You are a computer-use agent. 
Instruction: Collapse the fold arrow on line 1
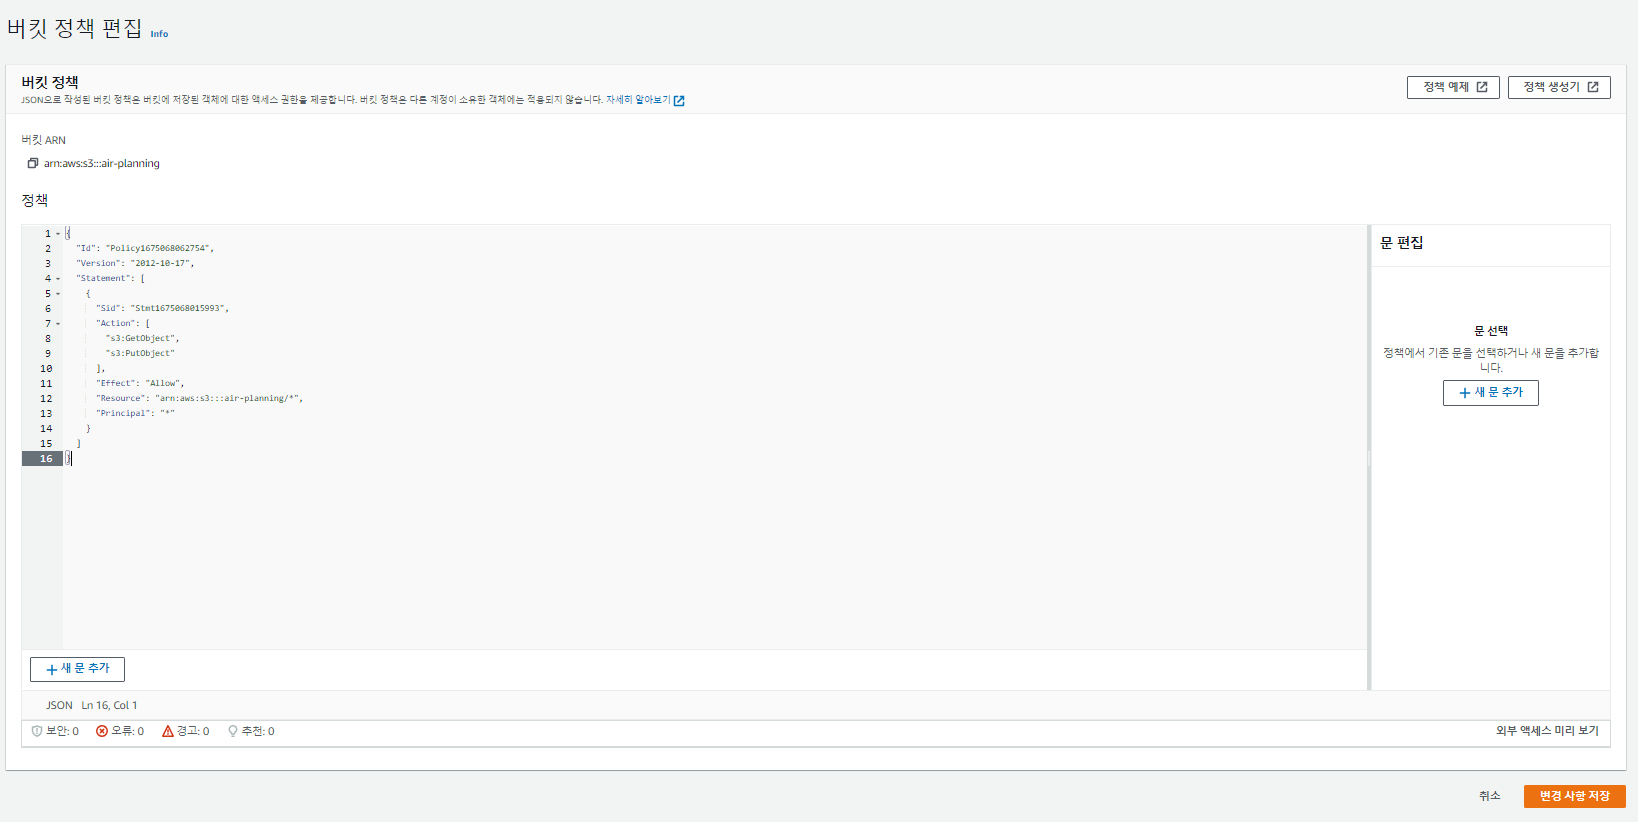(x=58, y=234)
